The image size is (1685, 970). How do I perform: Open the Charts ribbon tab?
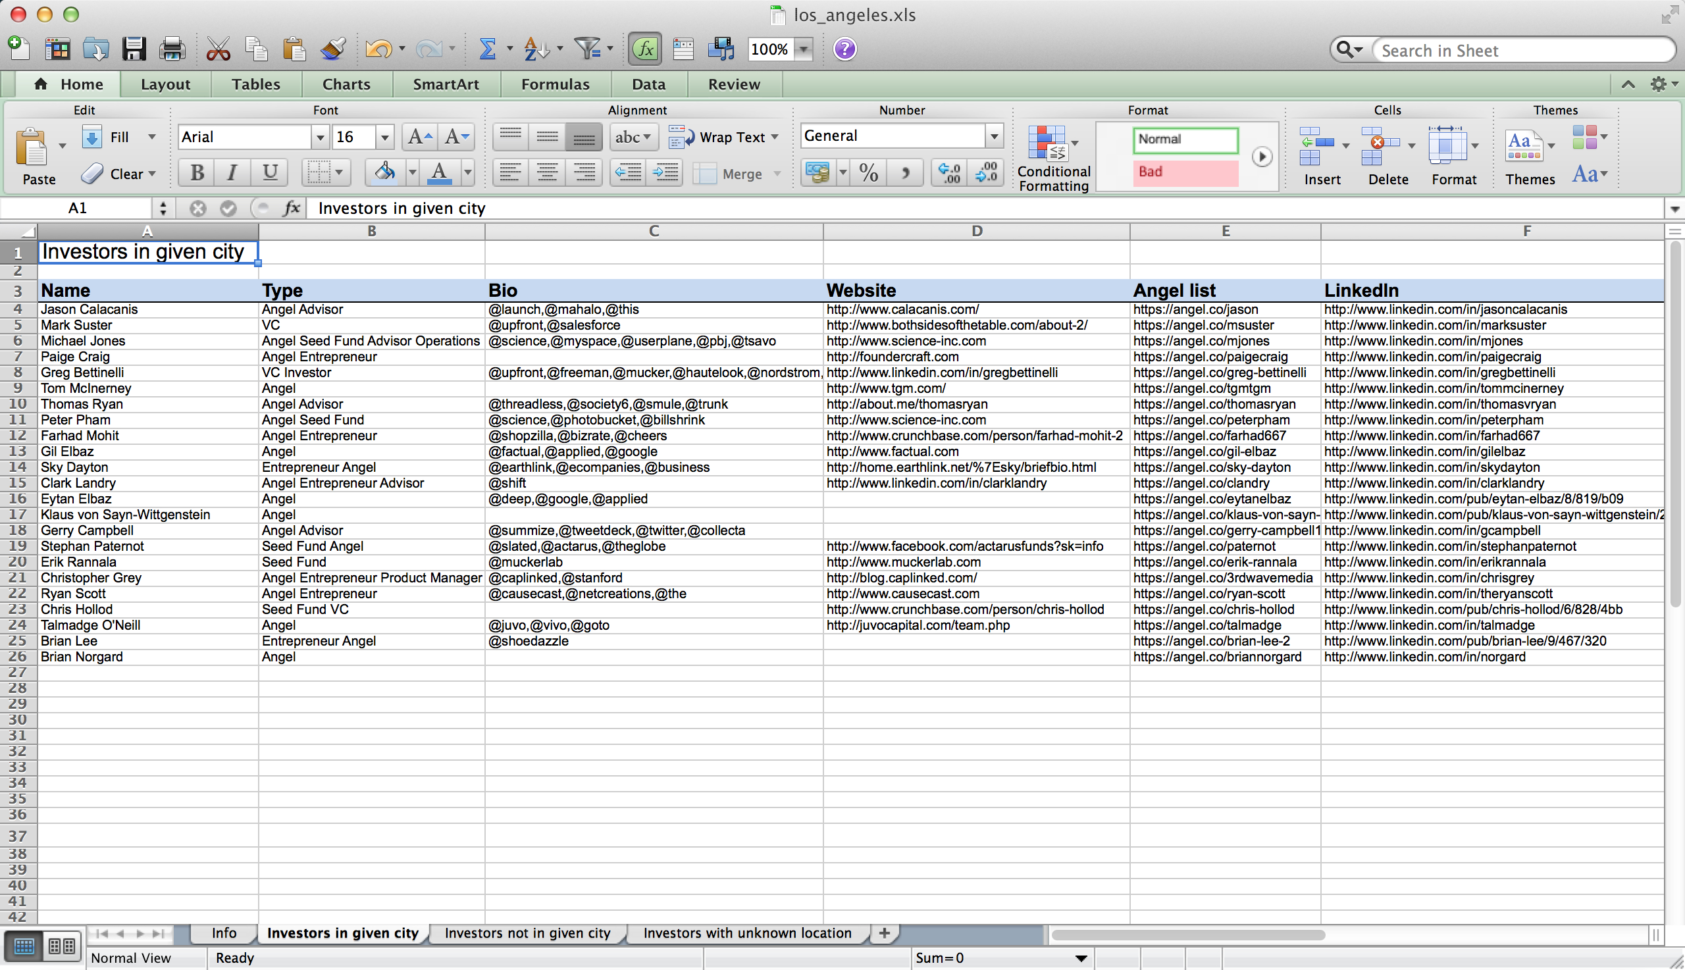click(346, 84)
